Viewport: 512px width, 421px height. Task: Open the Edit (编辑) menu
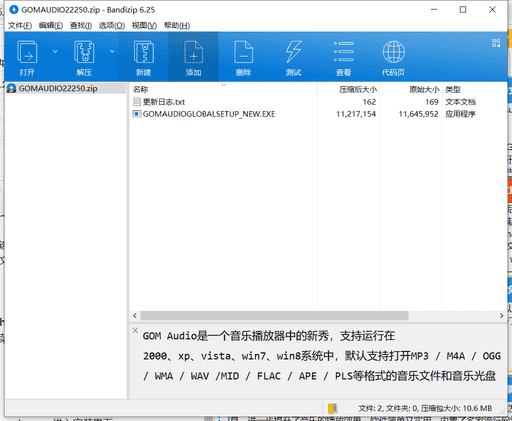(51, 25)
